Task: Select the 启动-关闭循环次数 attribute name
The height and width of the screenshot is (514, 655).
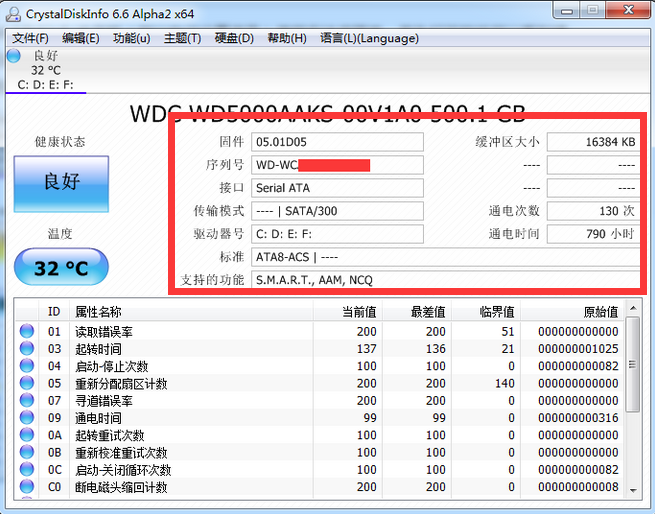Action: click(x=123, y=470)
